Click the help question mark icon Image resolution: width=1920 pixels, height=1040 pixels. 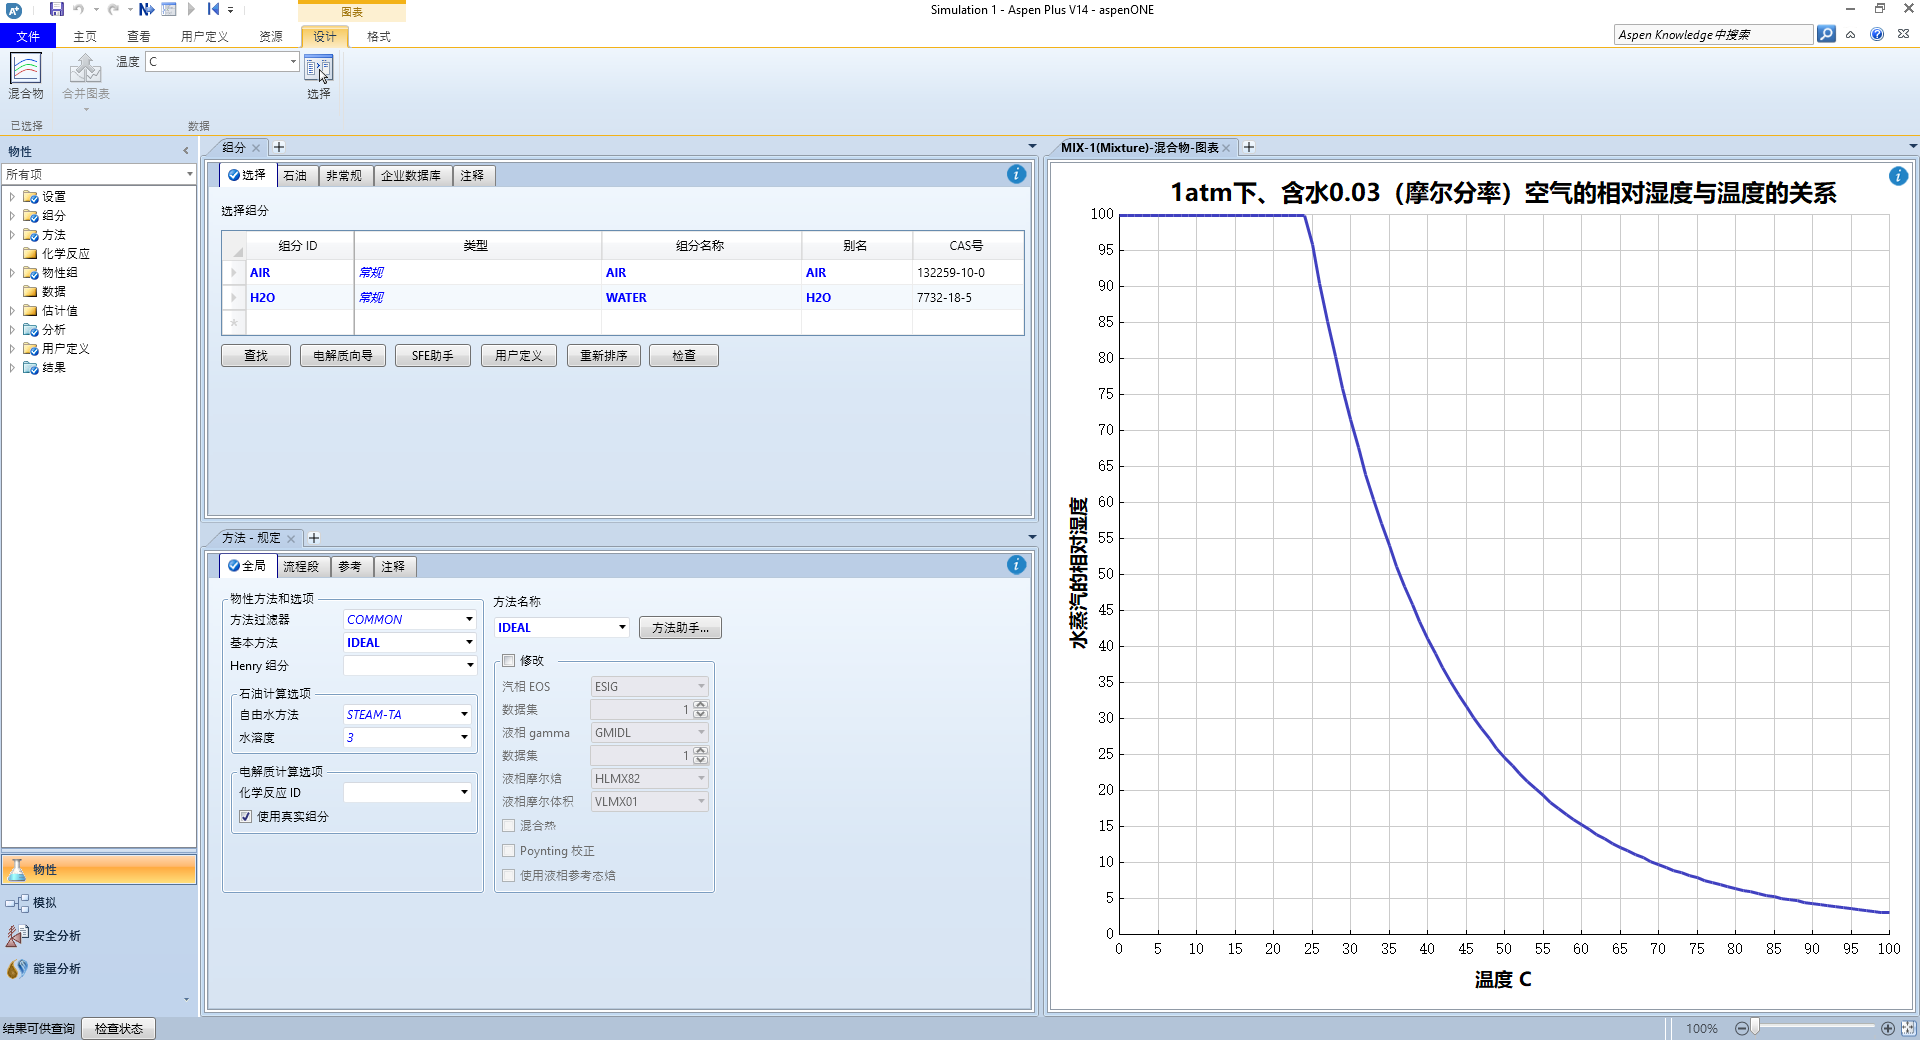click(1877, 34)
